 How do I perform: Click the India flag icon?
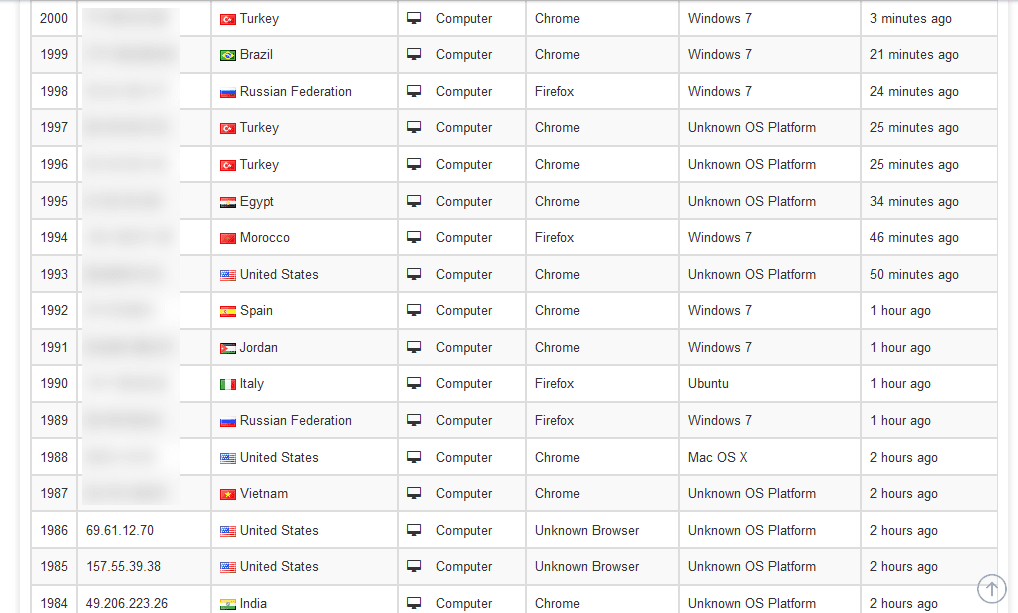point(228,604)
